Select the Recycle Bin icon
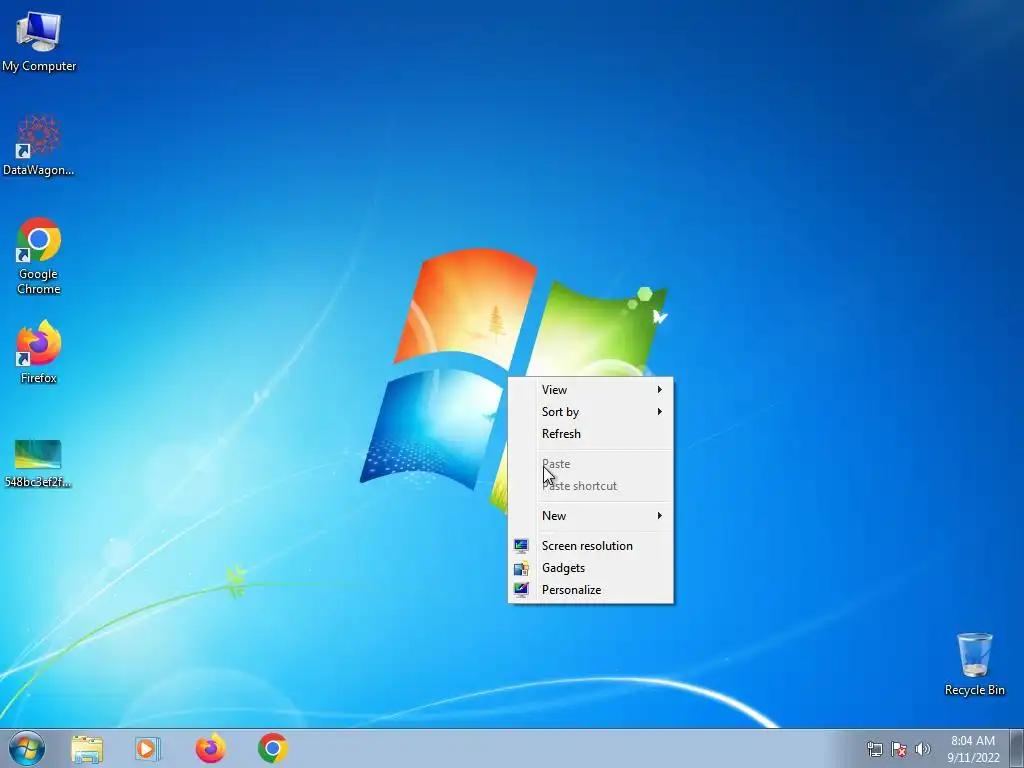1024x768 pixels. coord(974,664)
